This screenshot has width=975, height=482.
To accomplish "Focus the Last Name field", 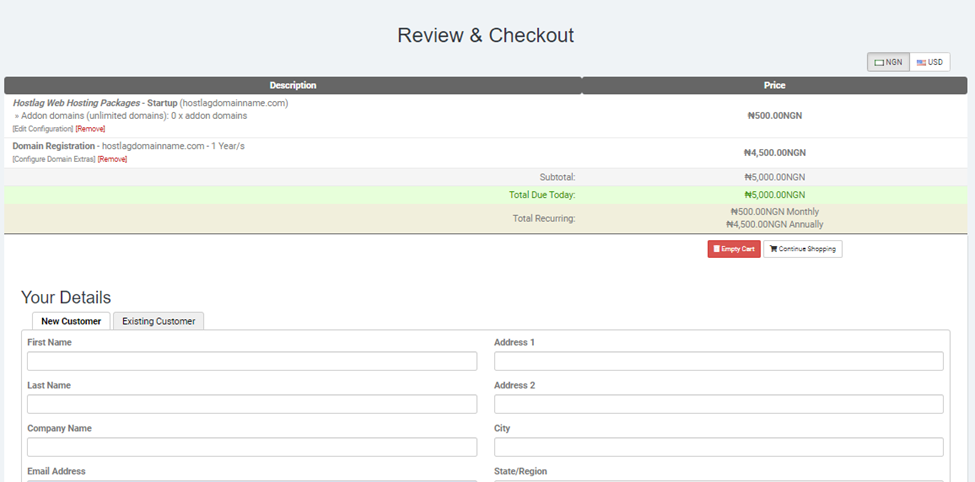I will coord(252,404).
